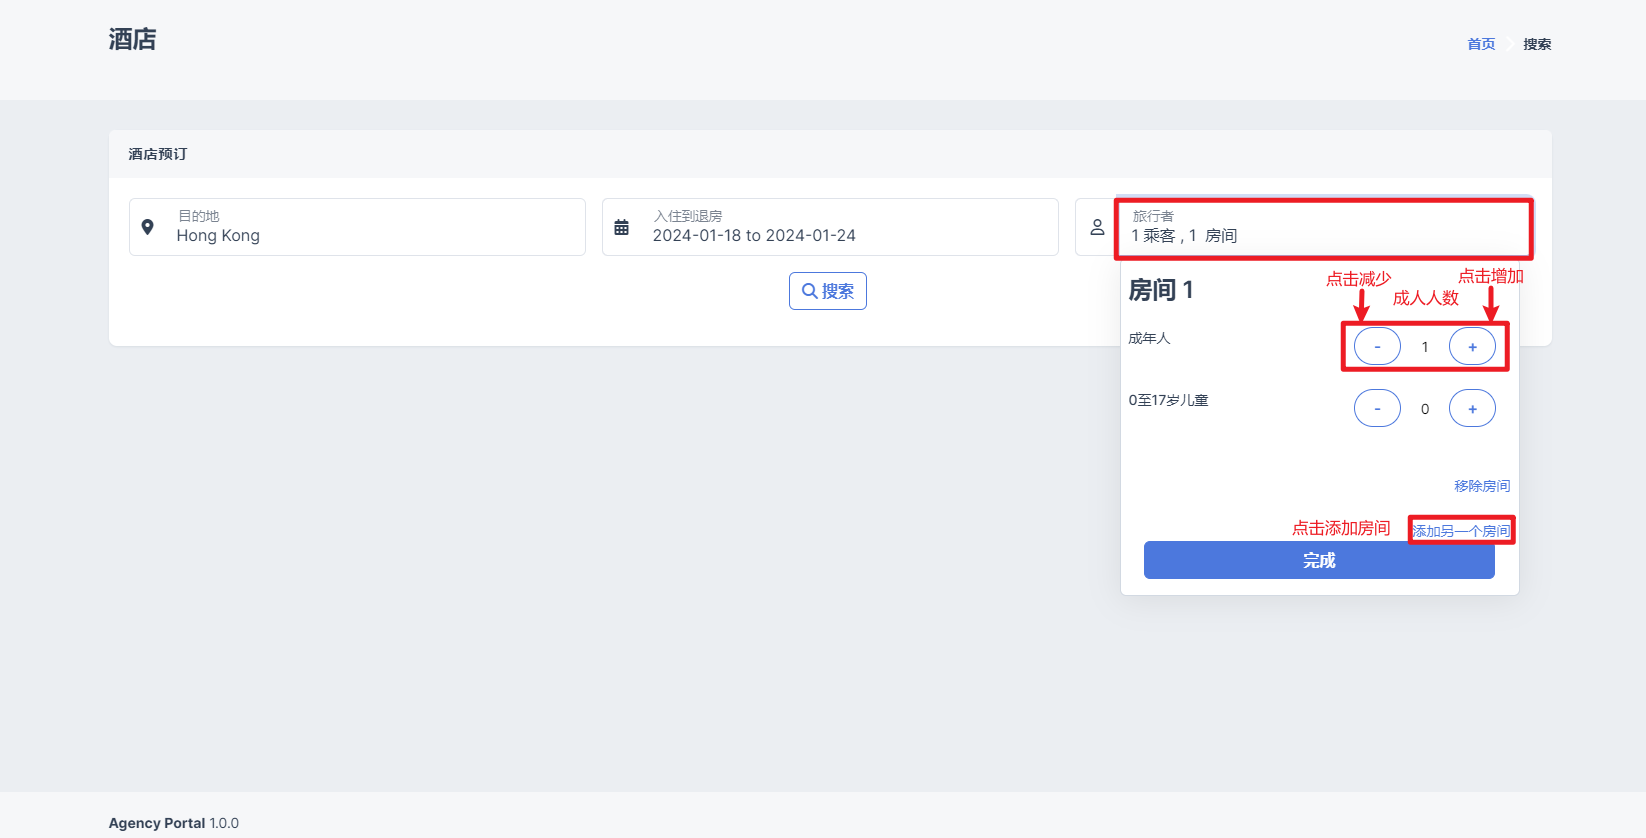The image size is (1646, 838).
Task: Click the 添加另一个房间 link
Action: point(1461,531)
